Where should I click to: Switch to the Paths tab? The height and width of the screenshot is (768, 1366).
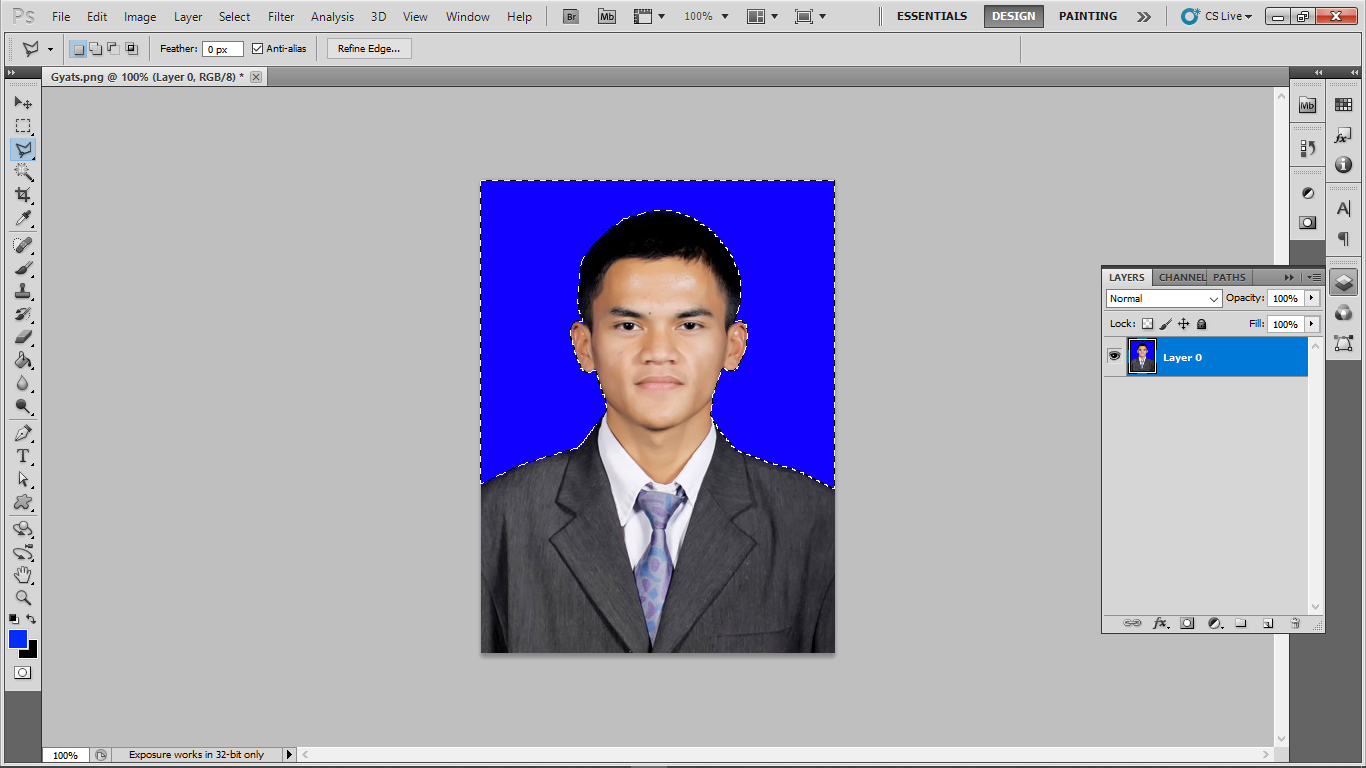coord(1230,277)
